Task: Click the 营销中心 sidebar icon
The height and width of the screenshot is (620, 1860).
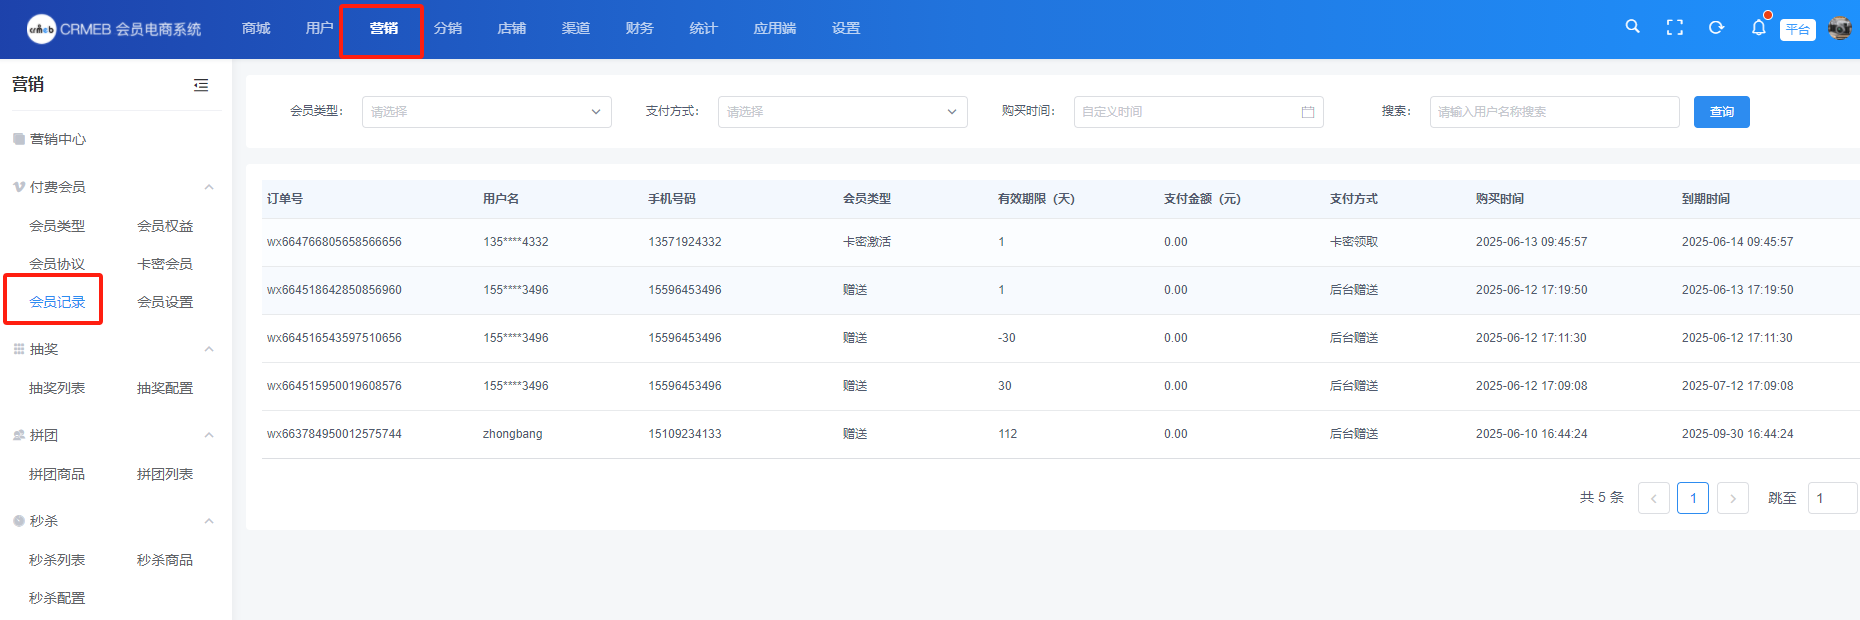Action: (19, 139)
